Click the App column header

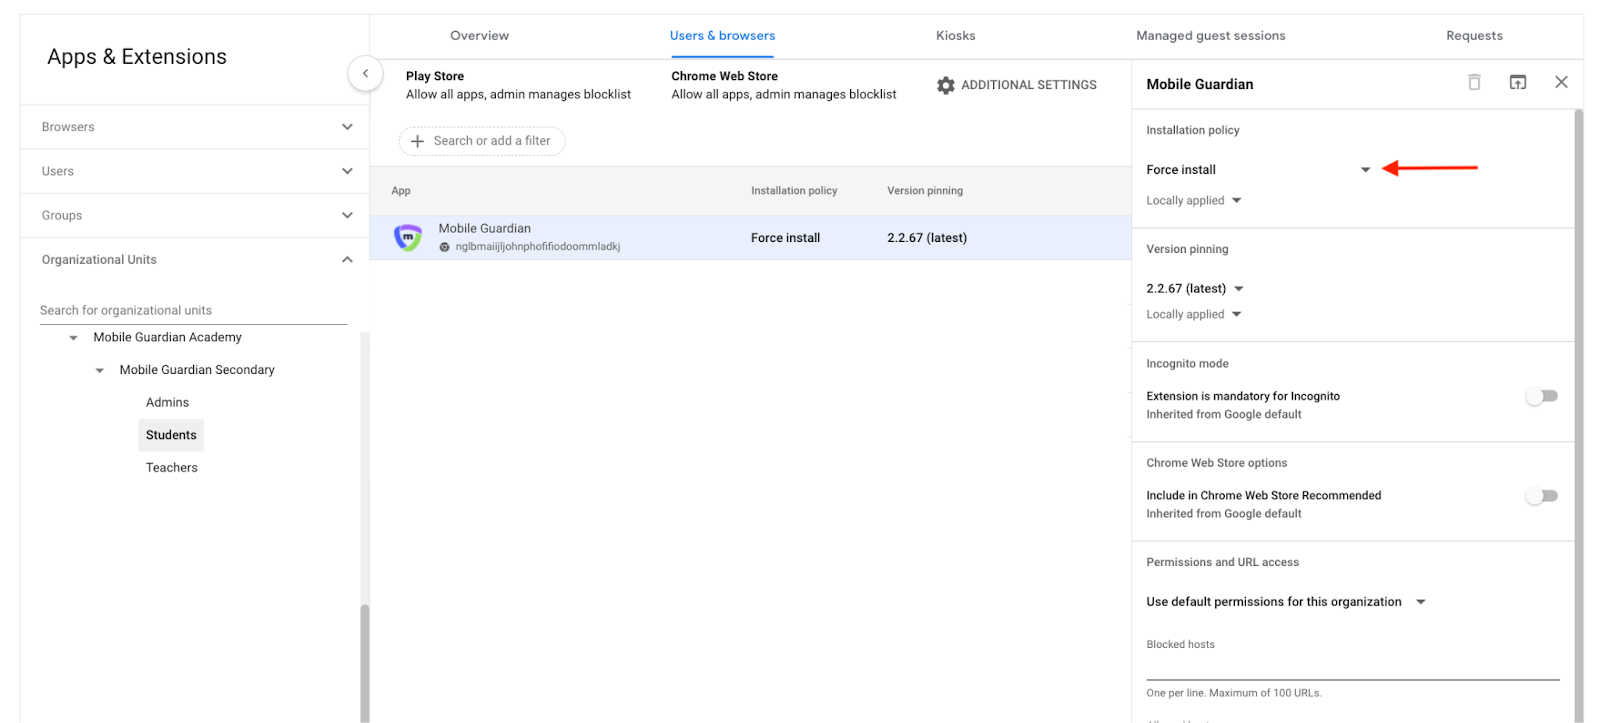tap(401, 191)
